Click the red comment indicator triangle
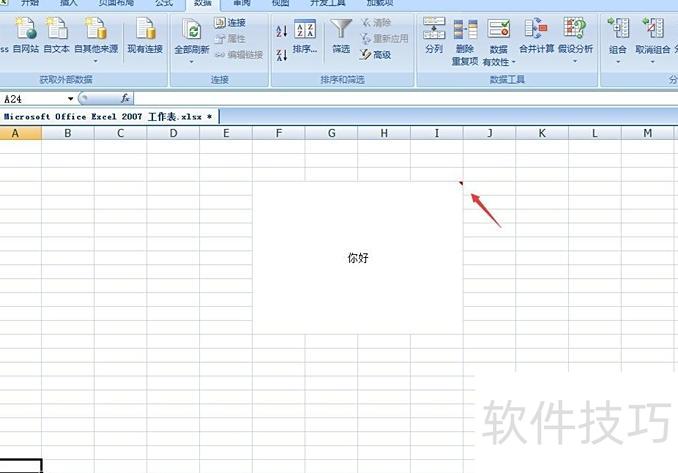The width and height of the screenshot is (678, 473). (461, 184)
